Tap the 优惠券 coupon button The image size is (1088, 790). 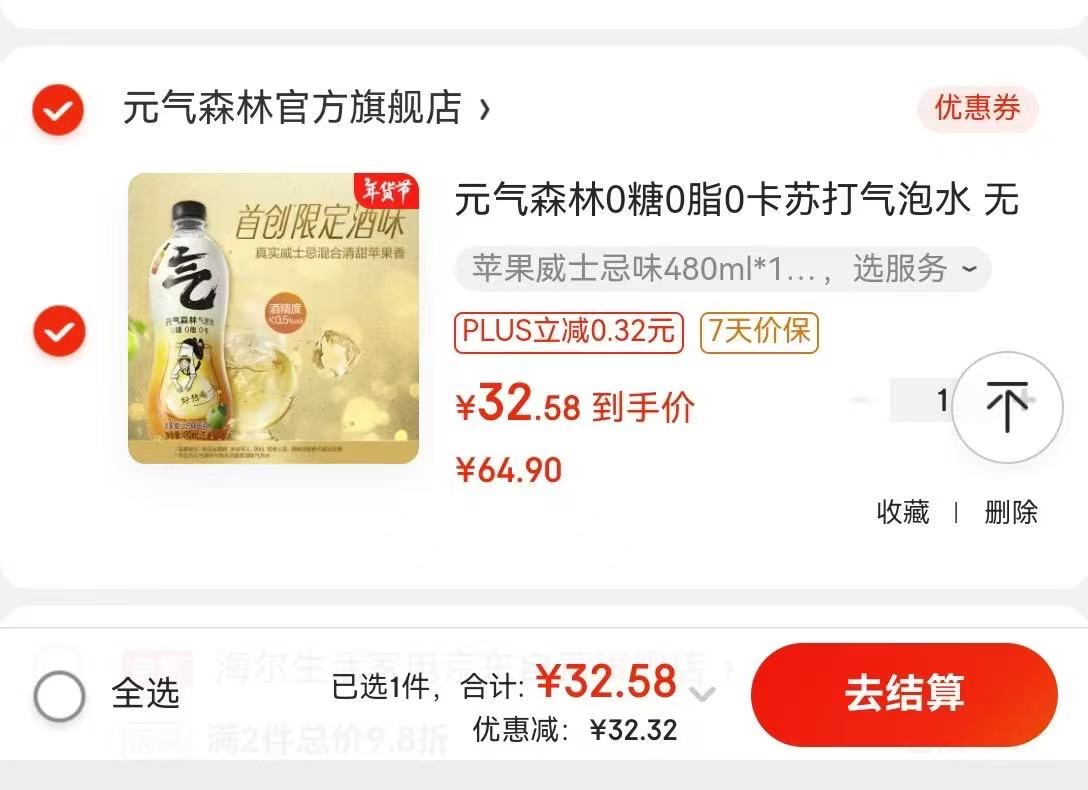click(977, 109)
